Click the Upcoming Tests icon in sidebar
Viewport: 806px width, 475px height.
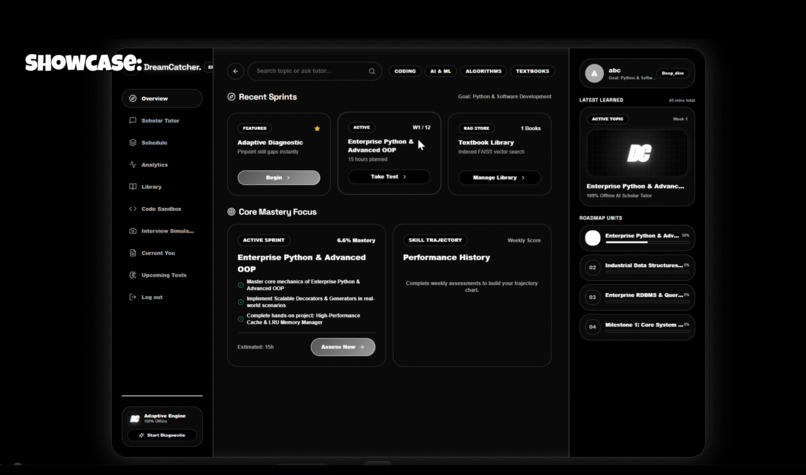coord(133,275)
